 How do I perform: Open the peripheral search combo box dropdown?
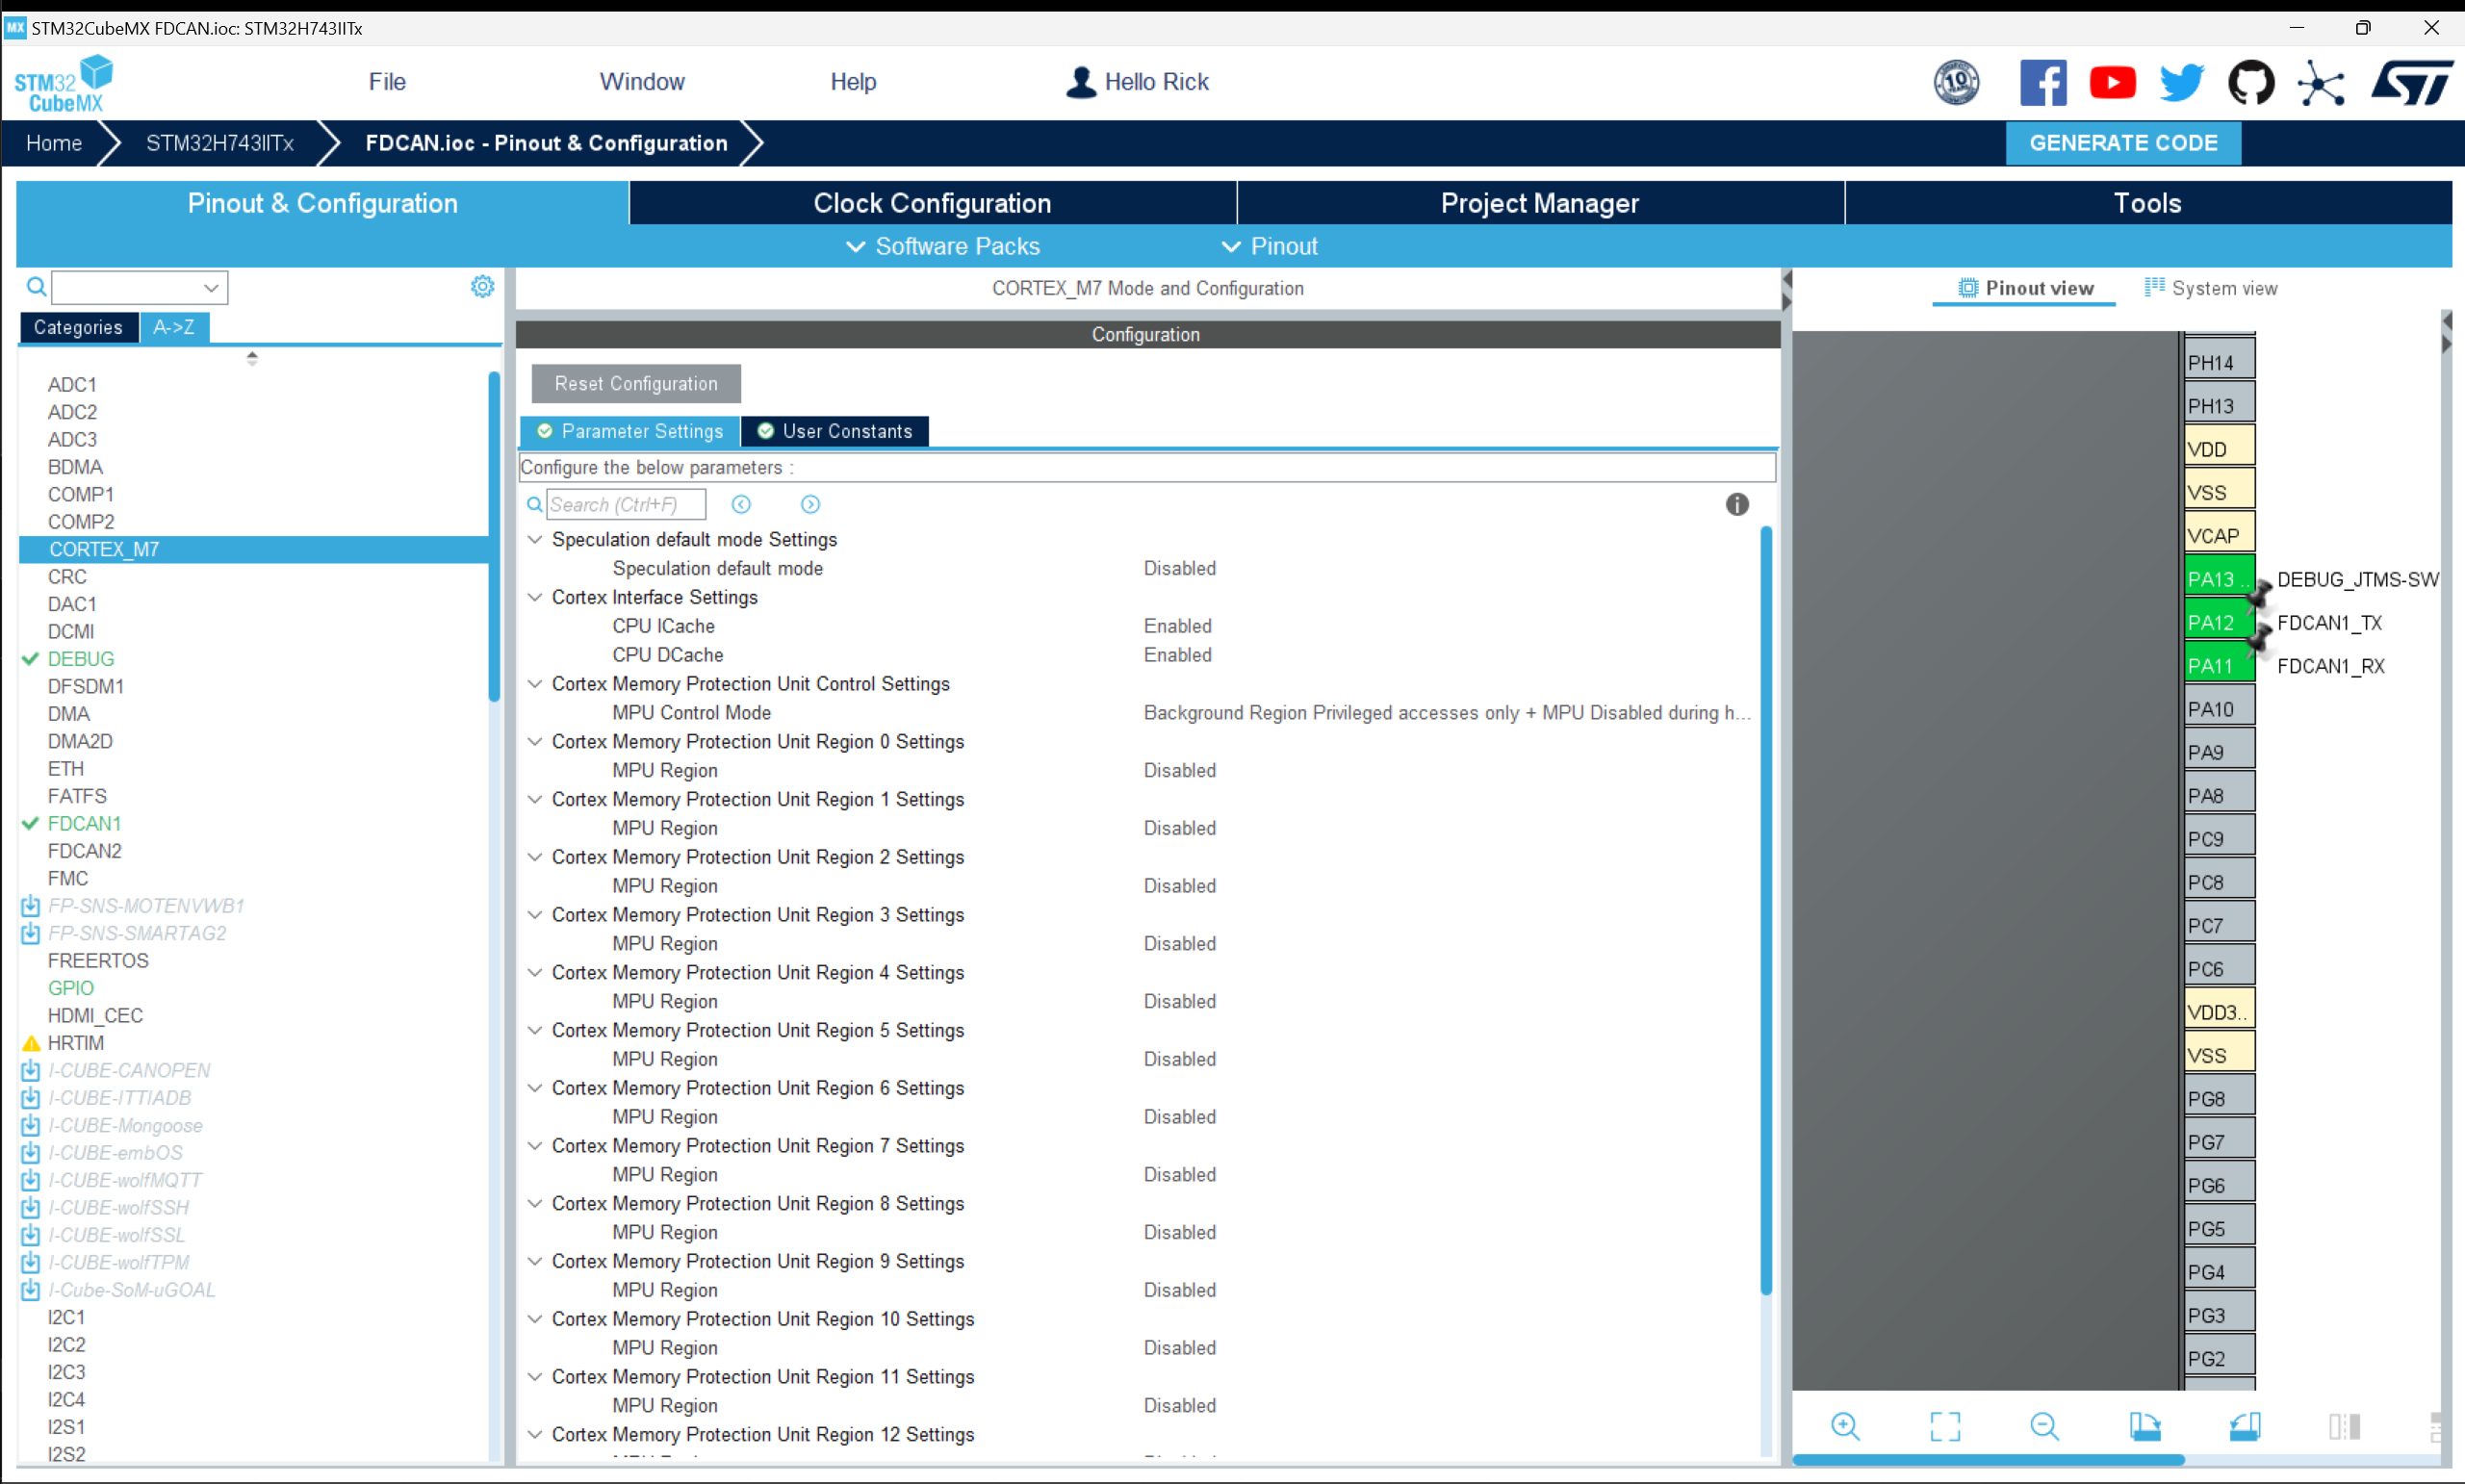211,288
